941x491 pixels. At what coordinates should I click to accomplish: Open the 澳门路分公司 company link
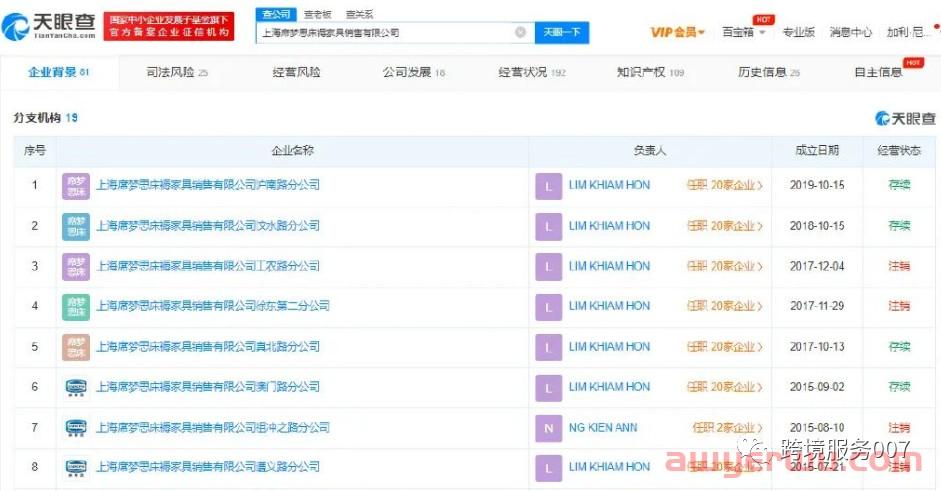click(x=208, y=387)
